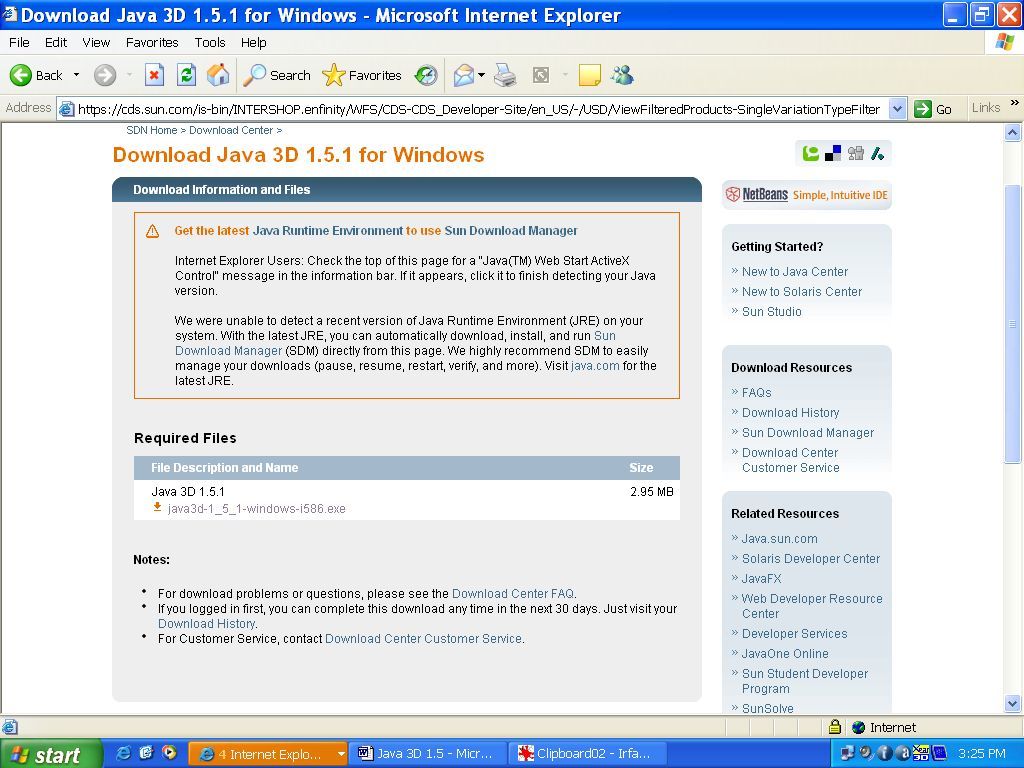Image resolution: width=1024 pixels, height=768 pixels.
Task: Click the green bookmark icon beside page title
Action: click(x=810, y=153)
